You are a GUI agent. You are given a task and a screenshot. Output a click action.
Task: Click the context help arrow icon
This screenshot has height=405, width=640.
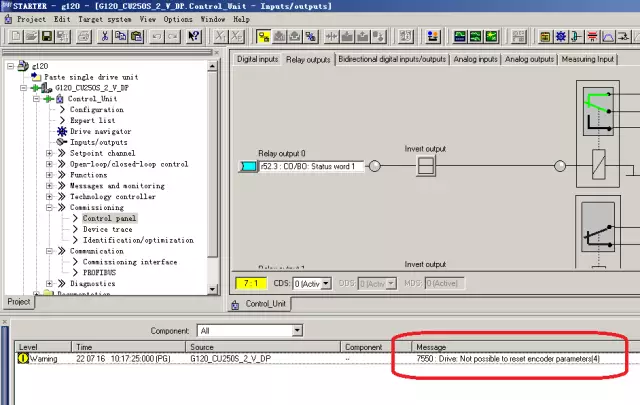194,37
